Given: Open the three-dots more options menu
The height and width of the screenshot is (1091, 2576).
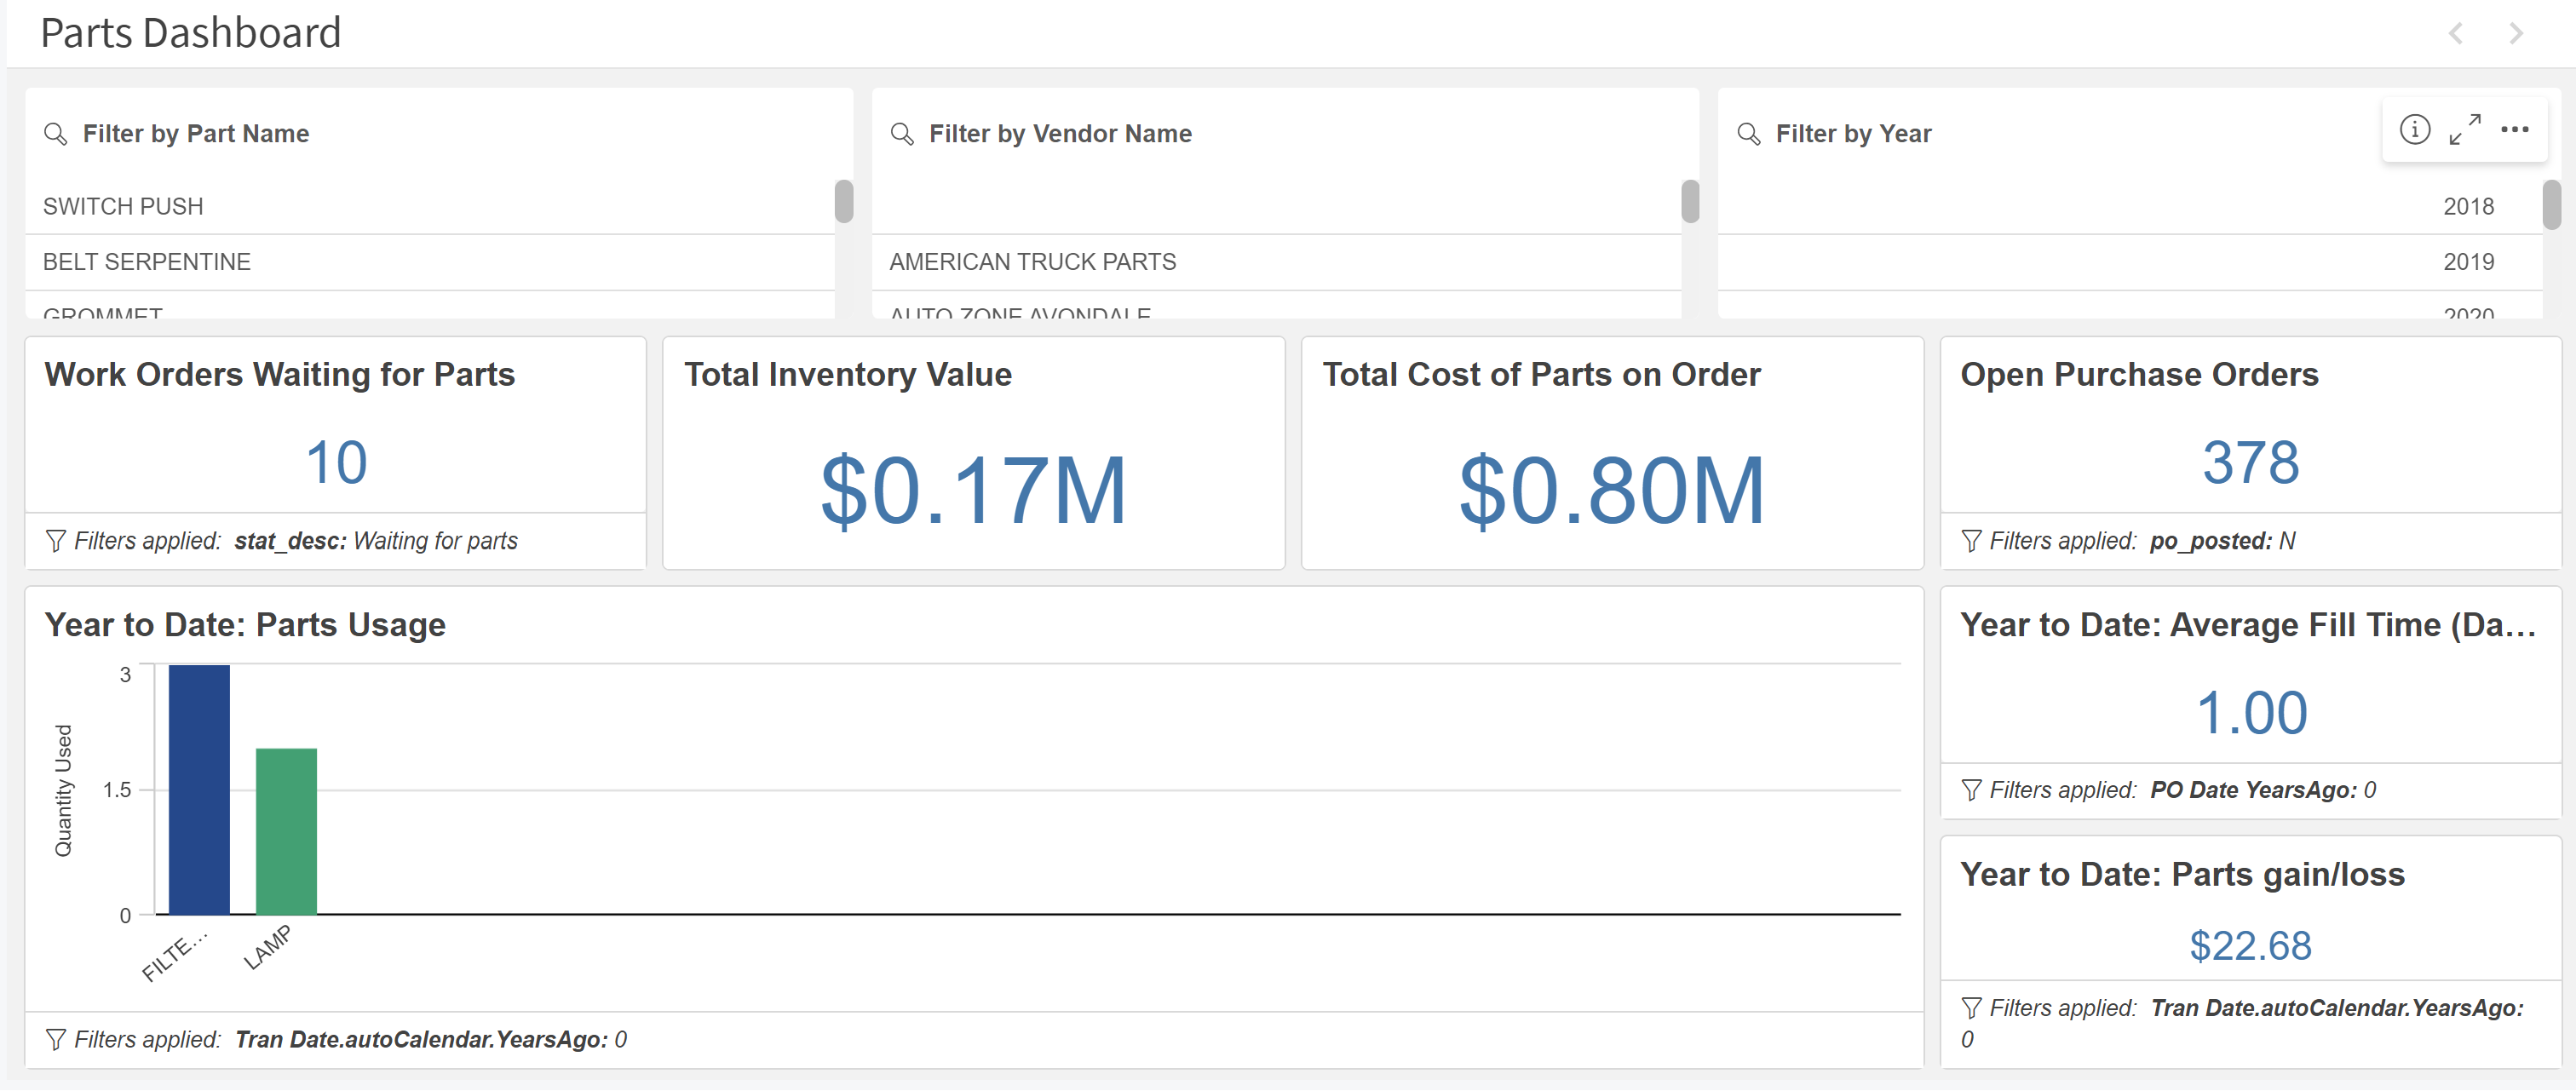Looking at the screenshot, I should pyautogui.click(x=2514, y=129).
